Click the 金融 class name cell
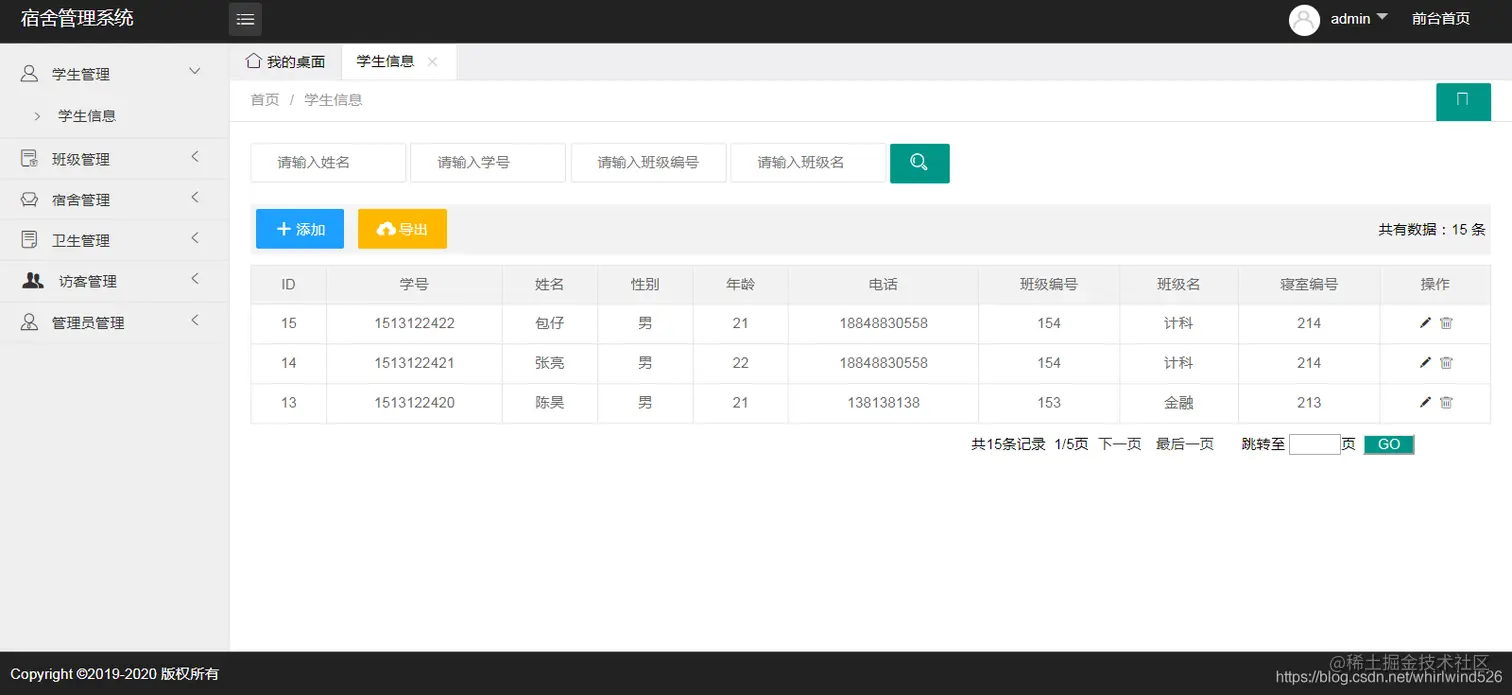 (x=1179, y=403)
